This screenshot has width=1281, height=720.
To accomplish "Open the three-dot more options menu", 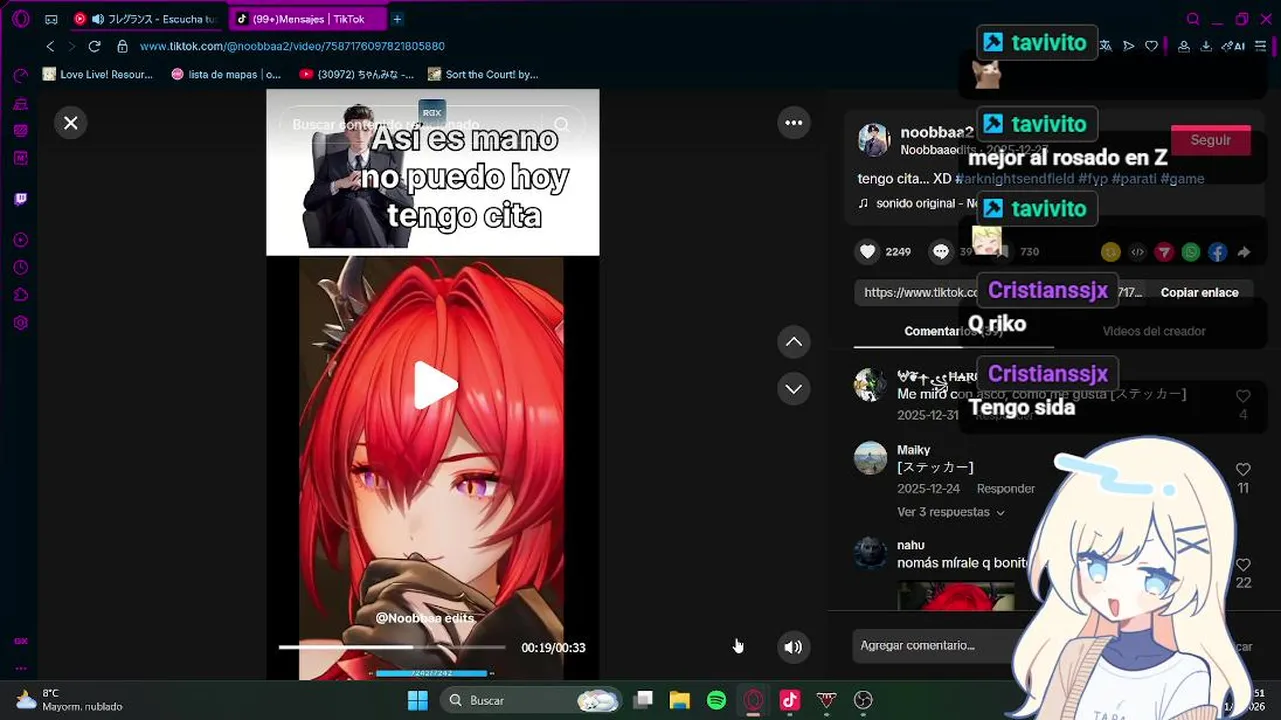I will point(794,123).
